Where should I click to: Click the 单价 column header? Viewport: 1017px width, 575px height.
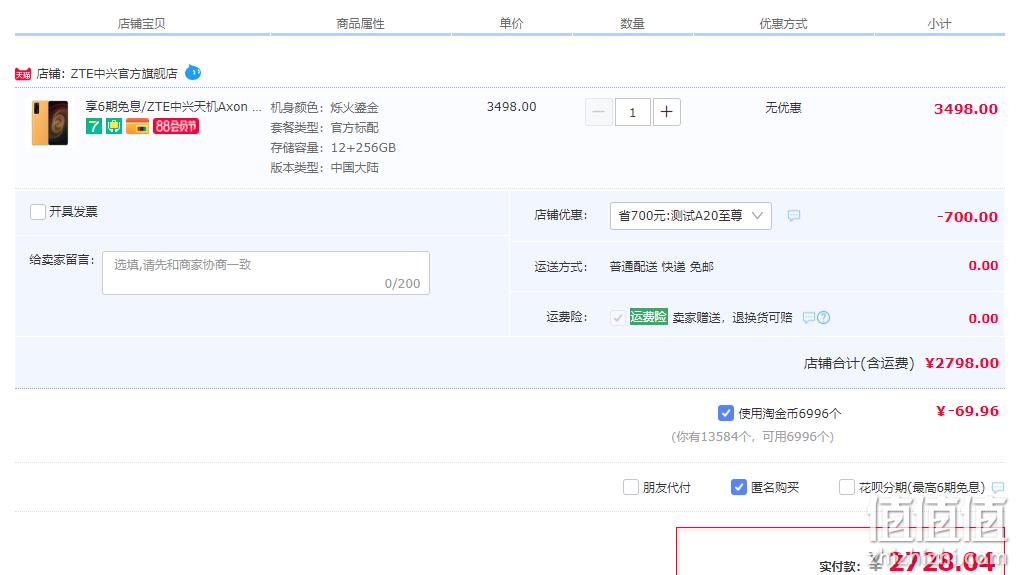[511, 23]
